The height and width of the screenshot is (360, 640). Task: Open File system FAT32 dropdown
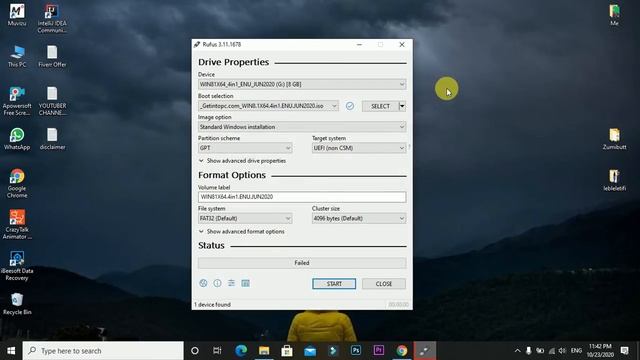[245, 218]
